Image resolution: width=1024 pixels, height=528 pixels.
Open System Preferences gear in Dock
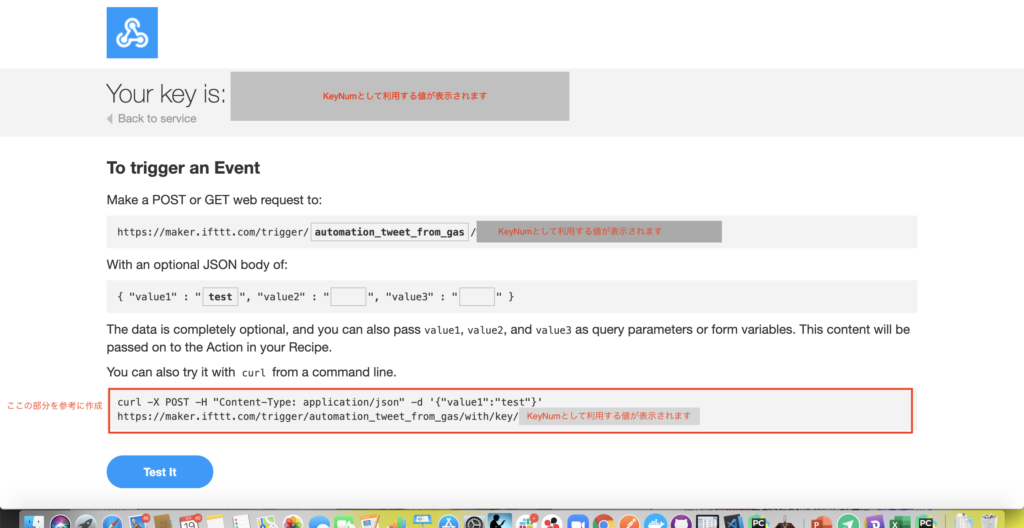coord(475,521)
